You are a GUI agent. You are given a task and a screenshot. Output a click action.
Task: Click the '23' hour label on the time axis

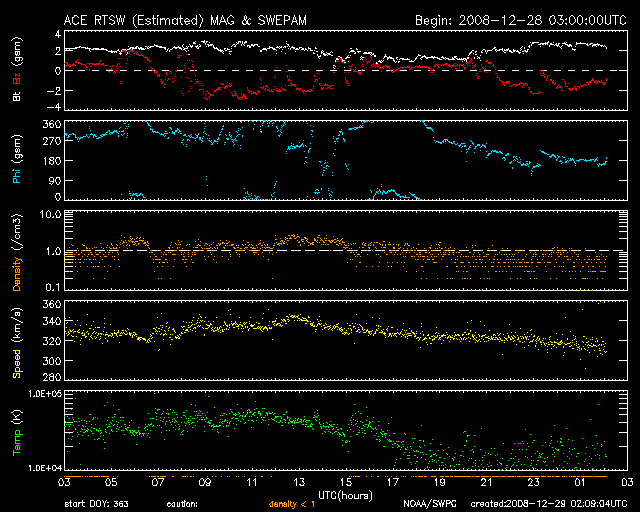533,482
